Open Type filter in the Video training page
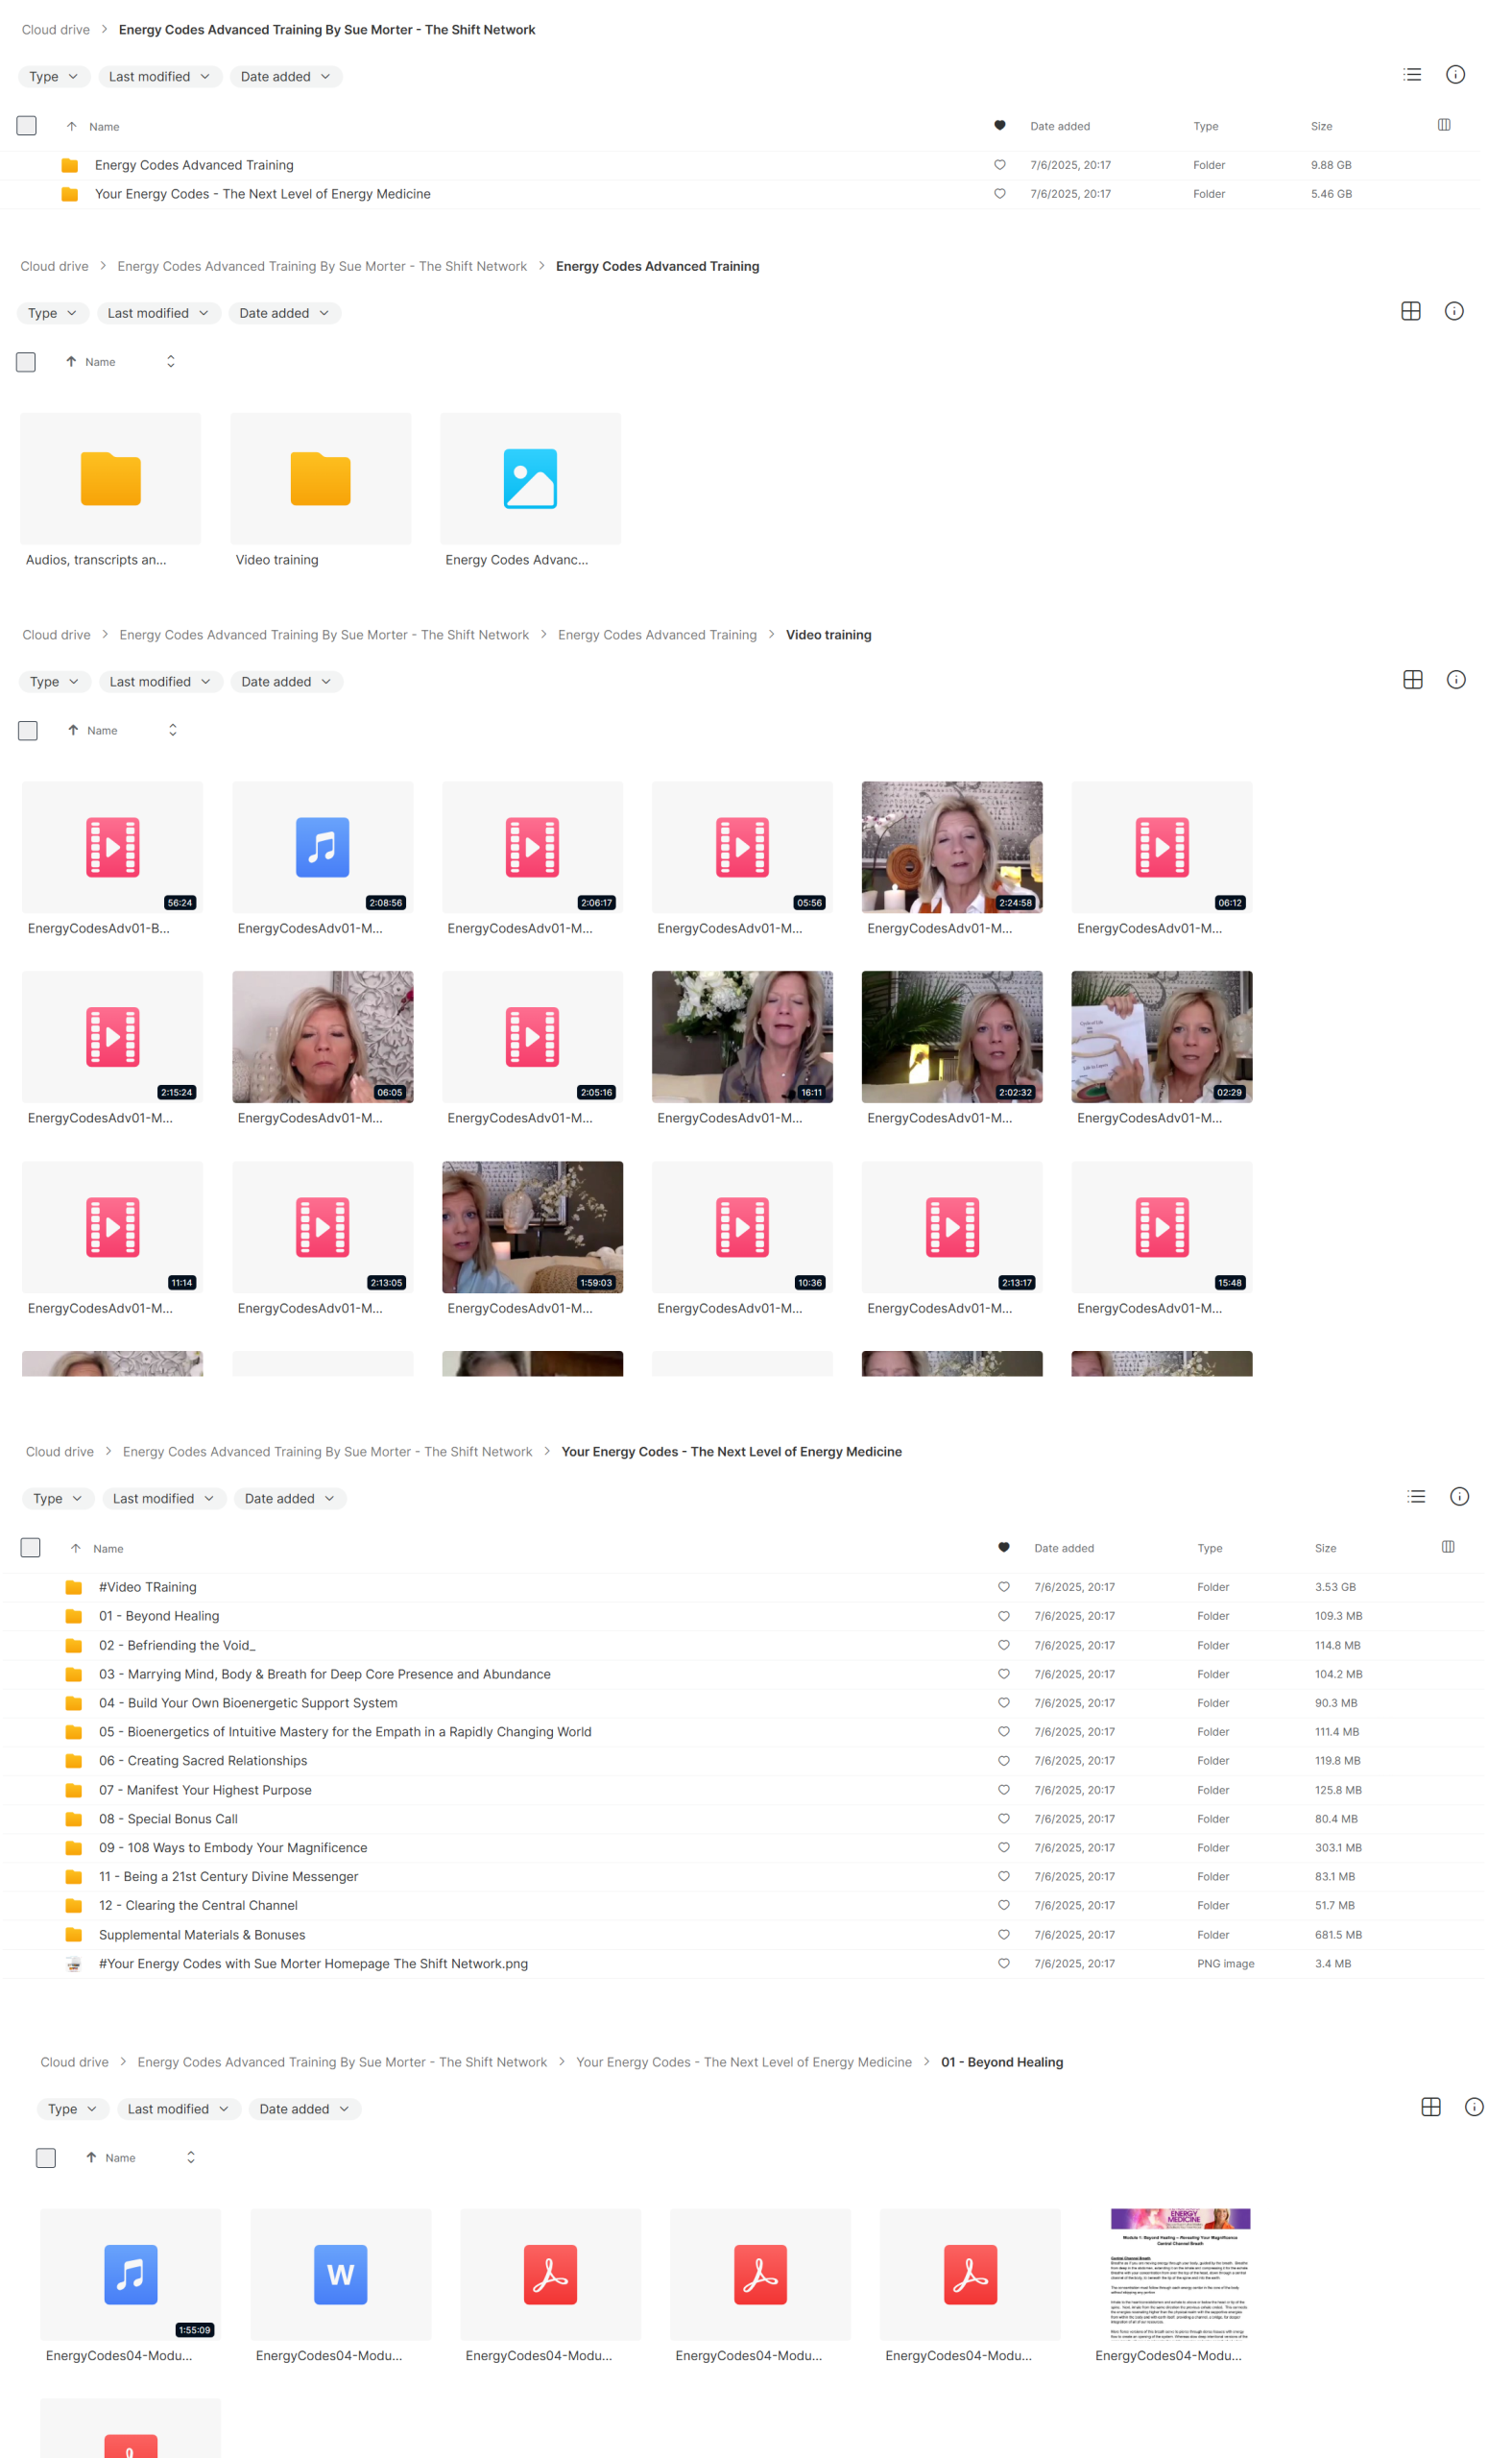 pos(55,682)
